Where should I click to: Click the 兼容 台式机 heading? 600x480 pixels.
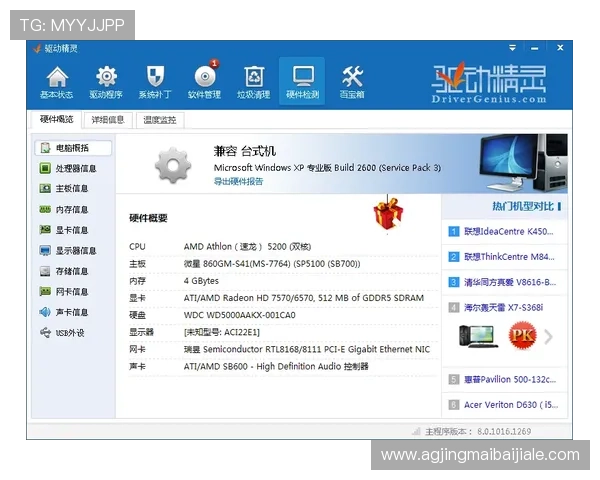click(245, 151)
